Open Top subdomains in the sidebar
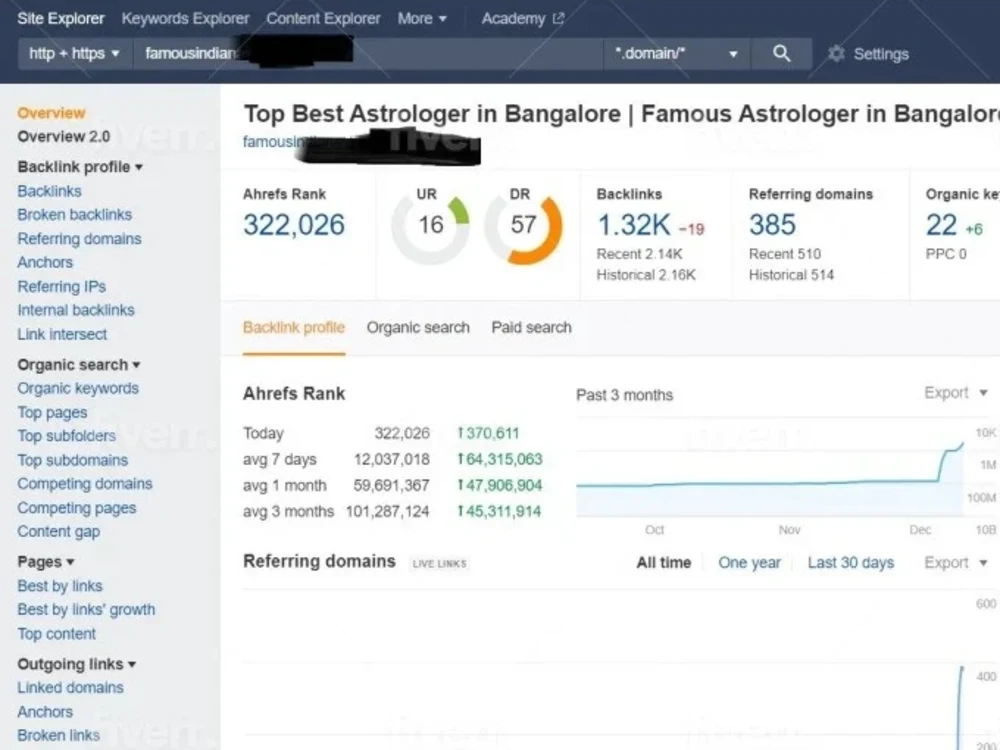The image size is (1000, 750). click(x=73, y=460)
